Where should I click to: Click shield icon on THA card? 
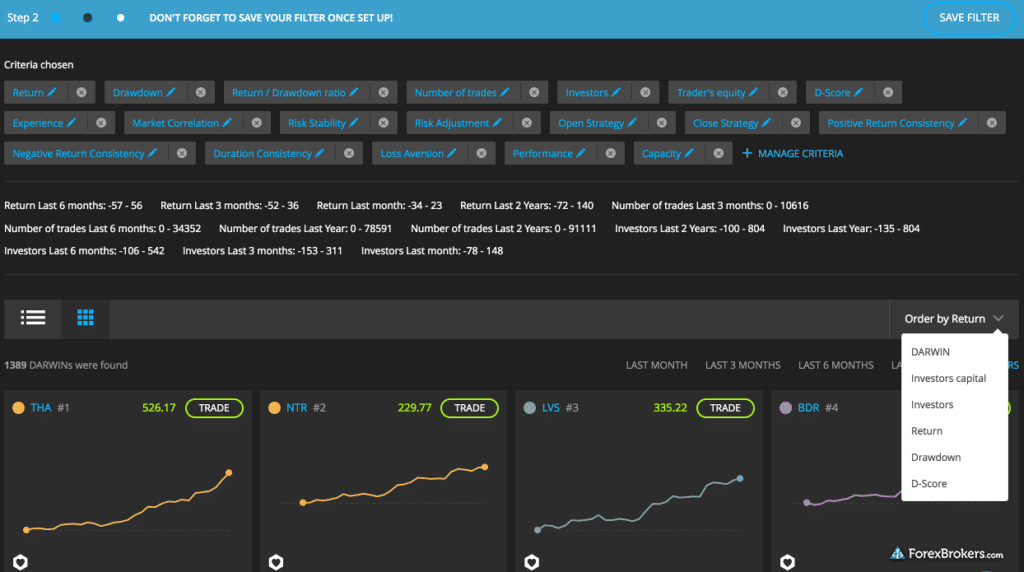coord(20,562)
